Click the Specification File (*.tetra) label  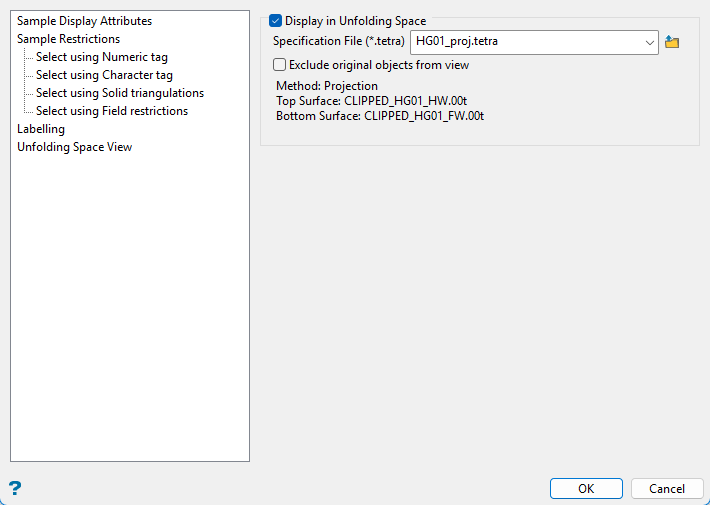tap(338, 43)
